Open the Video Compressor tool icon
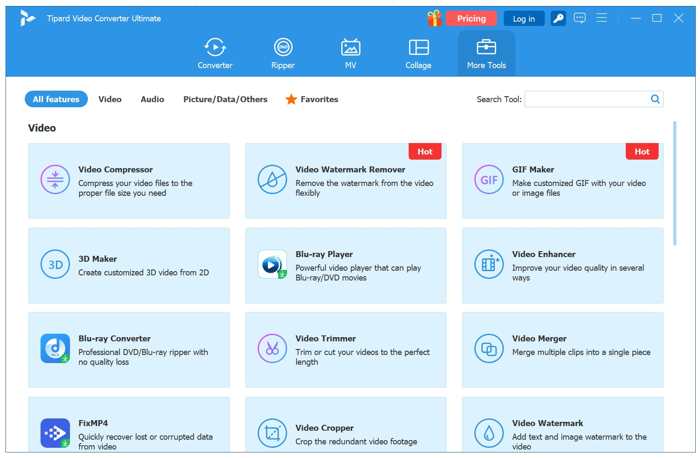The height and width of the screenshot is (458, 700). 54,180
